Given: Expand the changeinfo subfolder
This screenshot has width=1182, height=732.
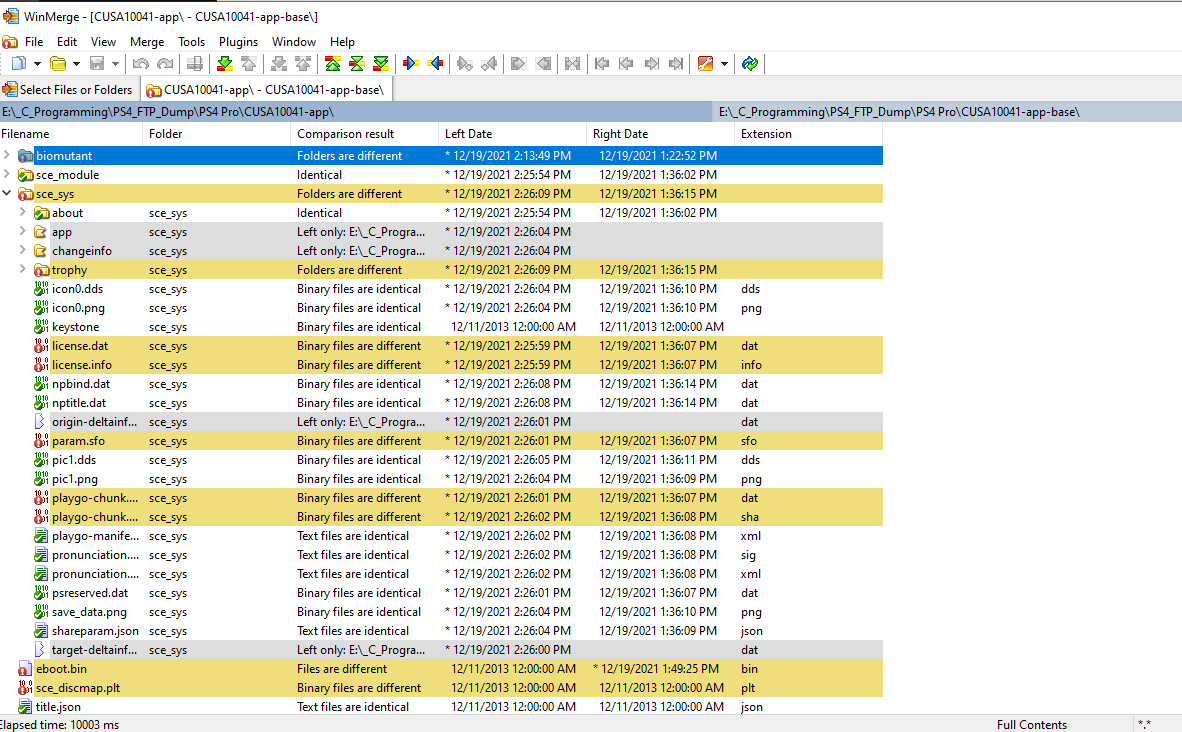Looking at the screenshot, I should pos(23,250).
